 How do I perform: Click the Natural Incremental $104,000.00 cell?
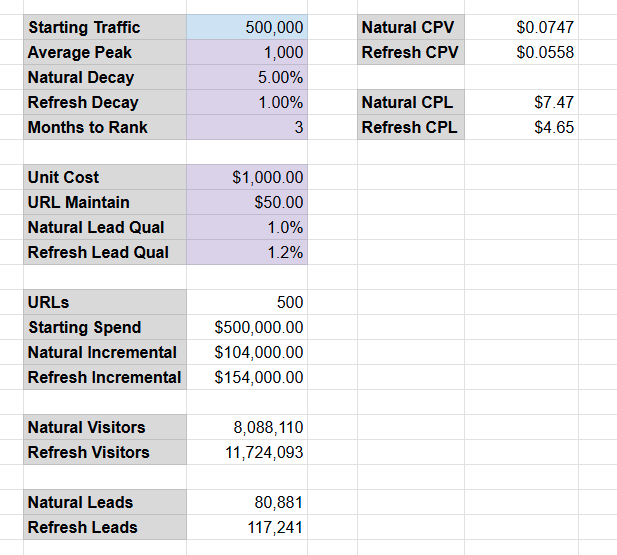click(247, 353)
